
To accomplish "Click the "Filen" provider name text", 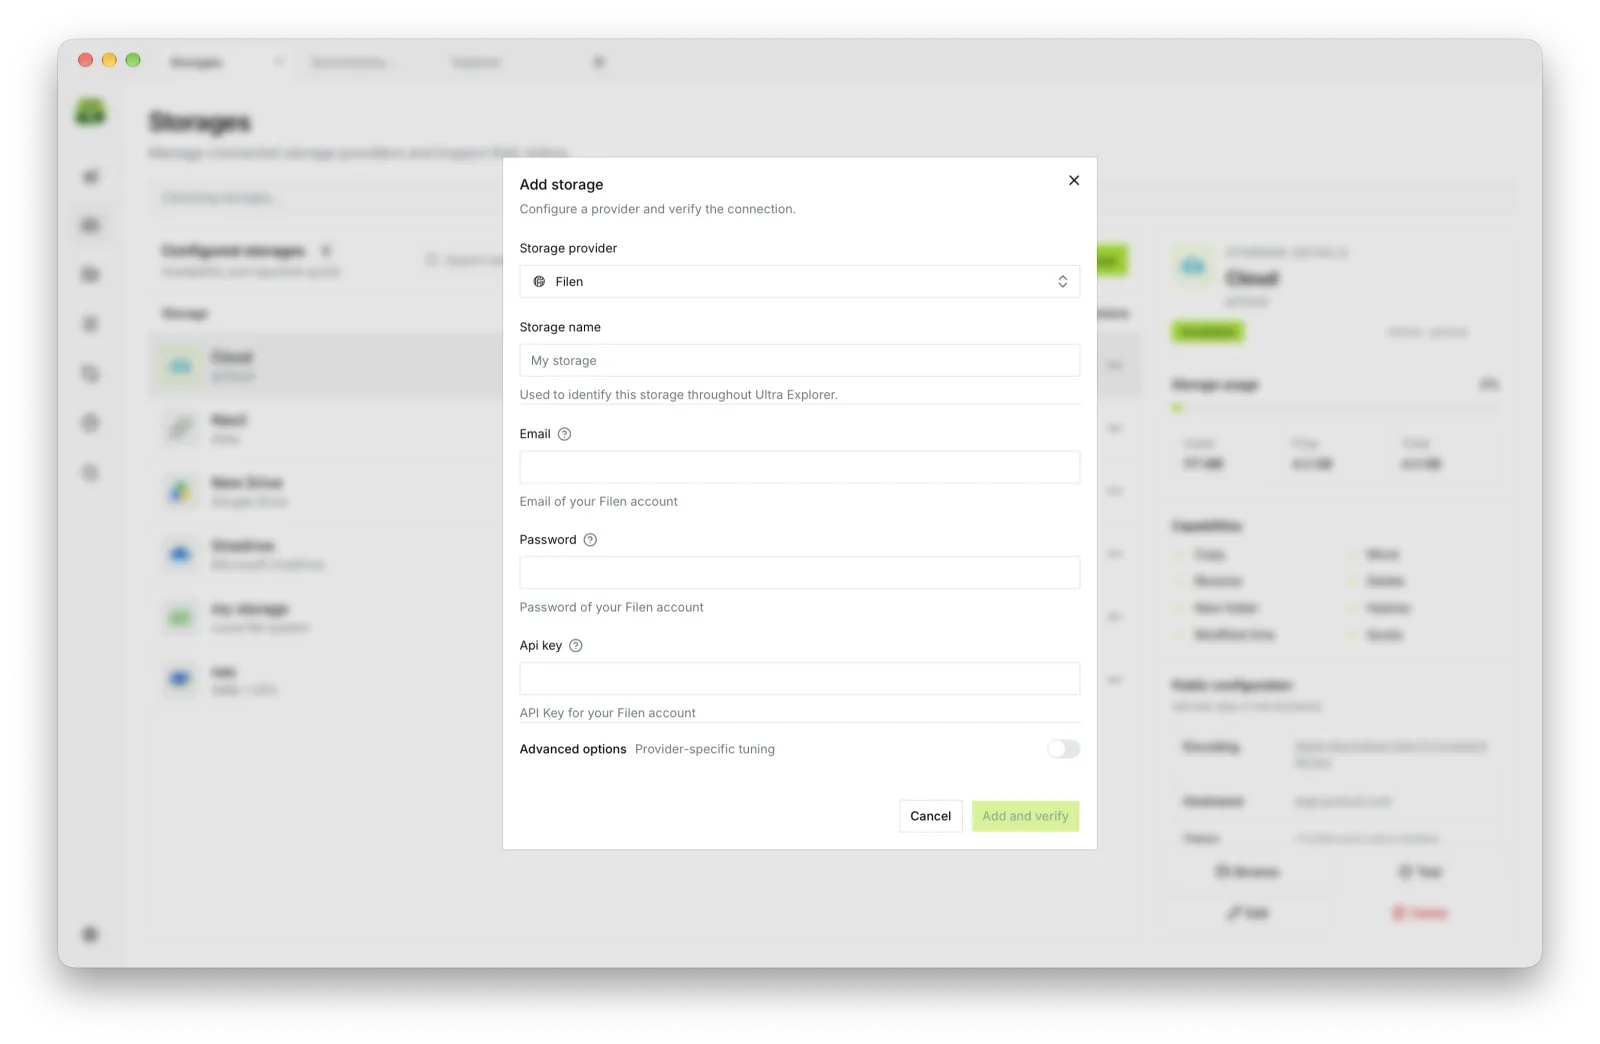I will click(x=569, y=282).
